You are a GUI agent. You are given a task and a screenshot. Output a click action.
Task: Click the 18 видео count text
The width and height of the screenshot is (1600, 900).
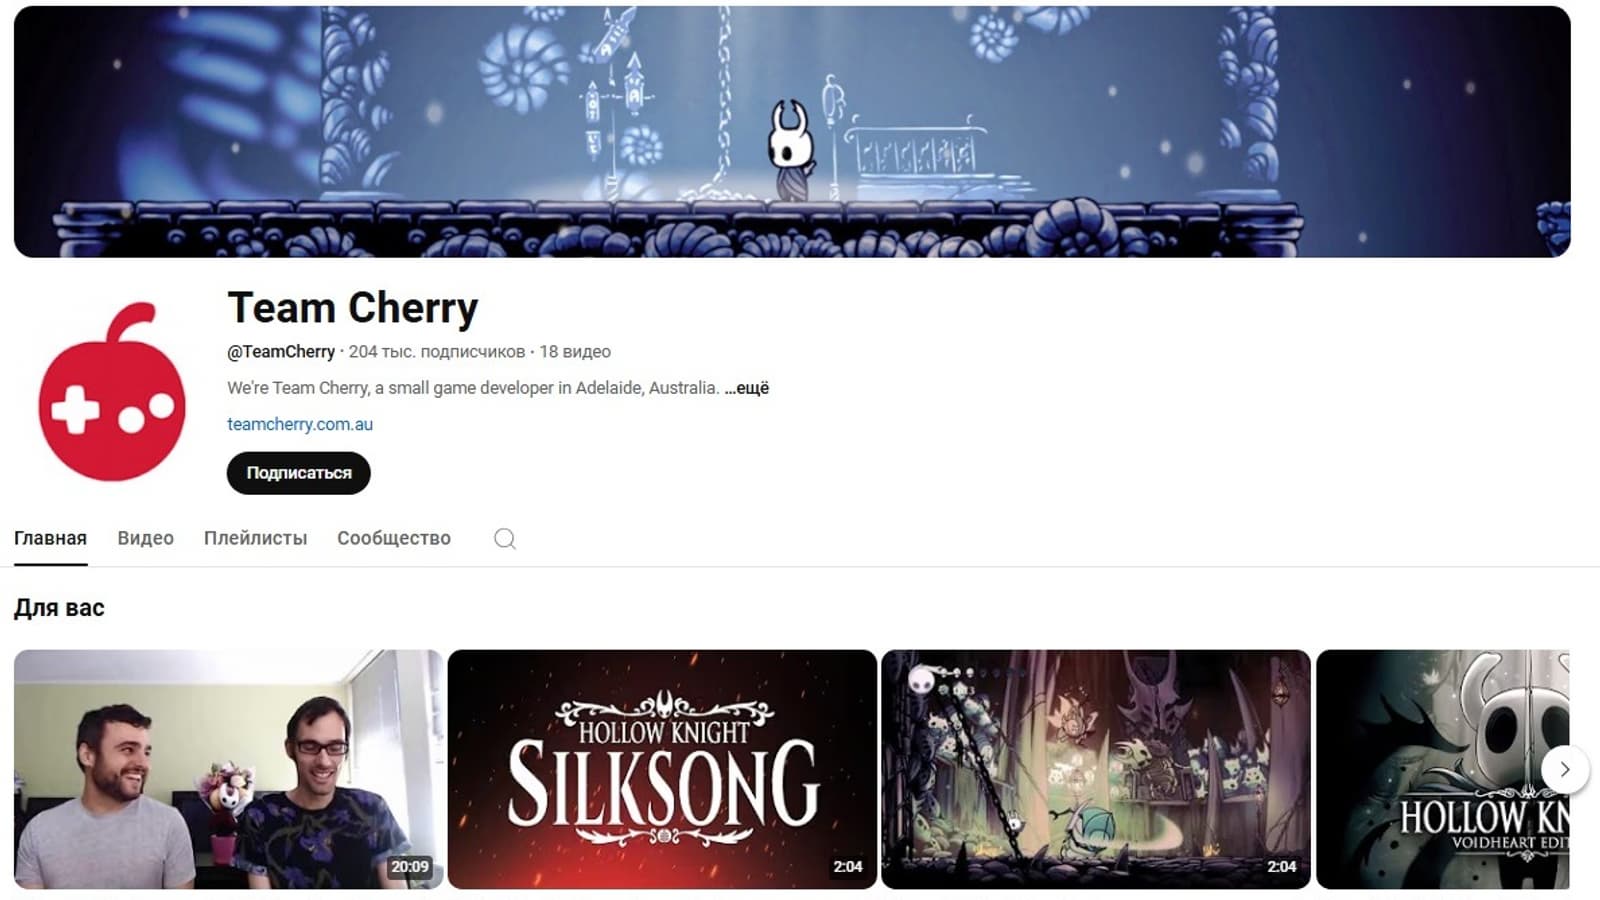[x=575, y=352]
